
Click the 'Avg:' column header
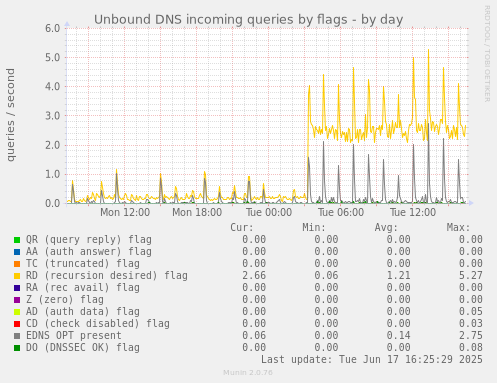386,228
